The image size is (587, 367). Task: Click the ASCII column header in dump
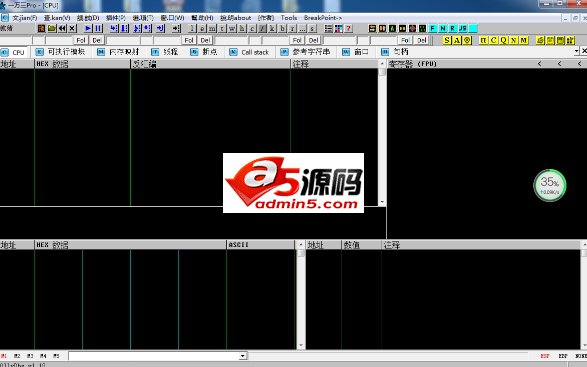tap(261, 245)
